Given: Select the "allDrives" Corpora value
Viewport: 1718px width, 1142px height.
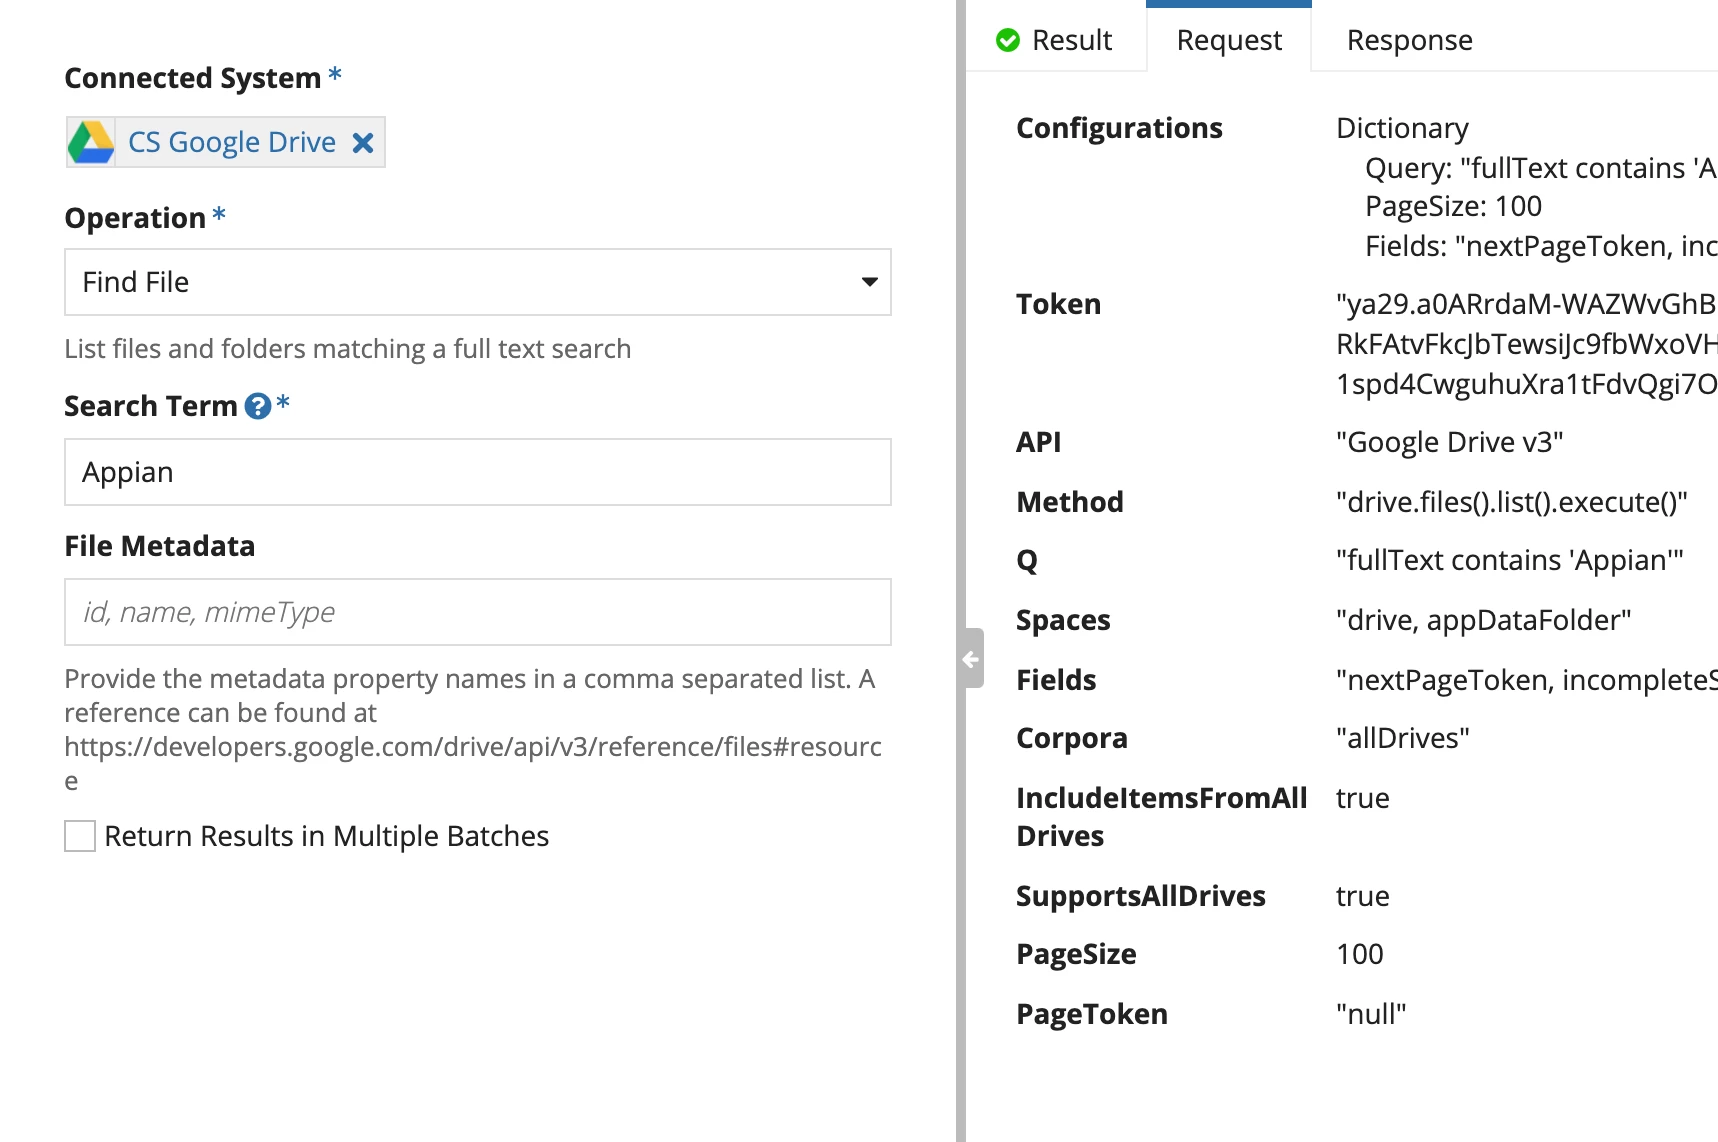Looking at the screenshot, I should click(1402, 738).
